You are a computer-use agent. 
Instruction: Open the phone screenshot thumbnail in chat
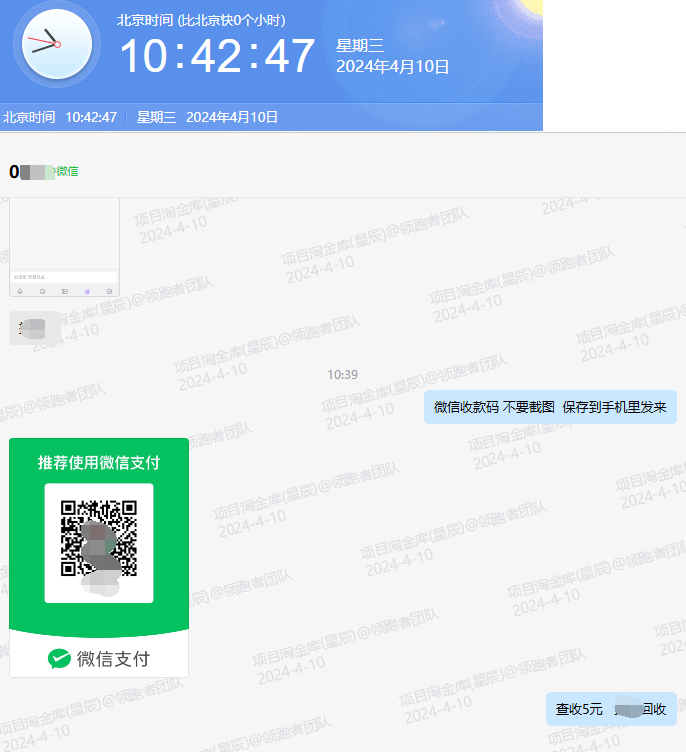(x=64, y=247)
